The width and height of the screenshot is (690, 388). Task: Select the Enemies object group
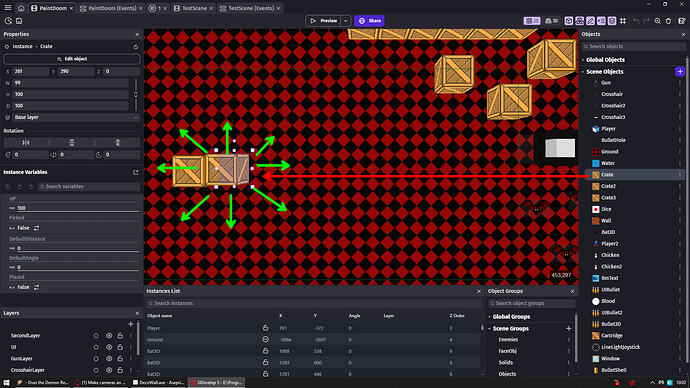tap(508, 340)
